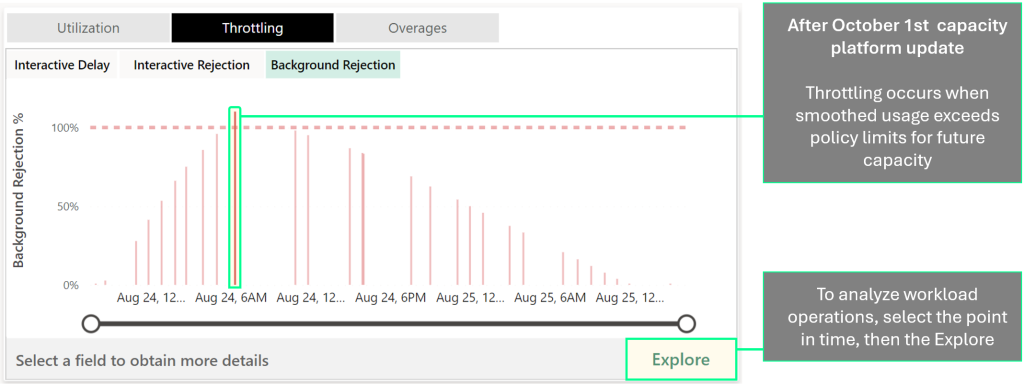The height and width of the screenshot is (387, 1024).
Task: Select the highlighted bar exceeding 100%
Action: 235,198
